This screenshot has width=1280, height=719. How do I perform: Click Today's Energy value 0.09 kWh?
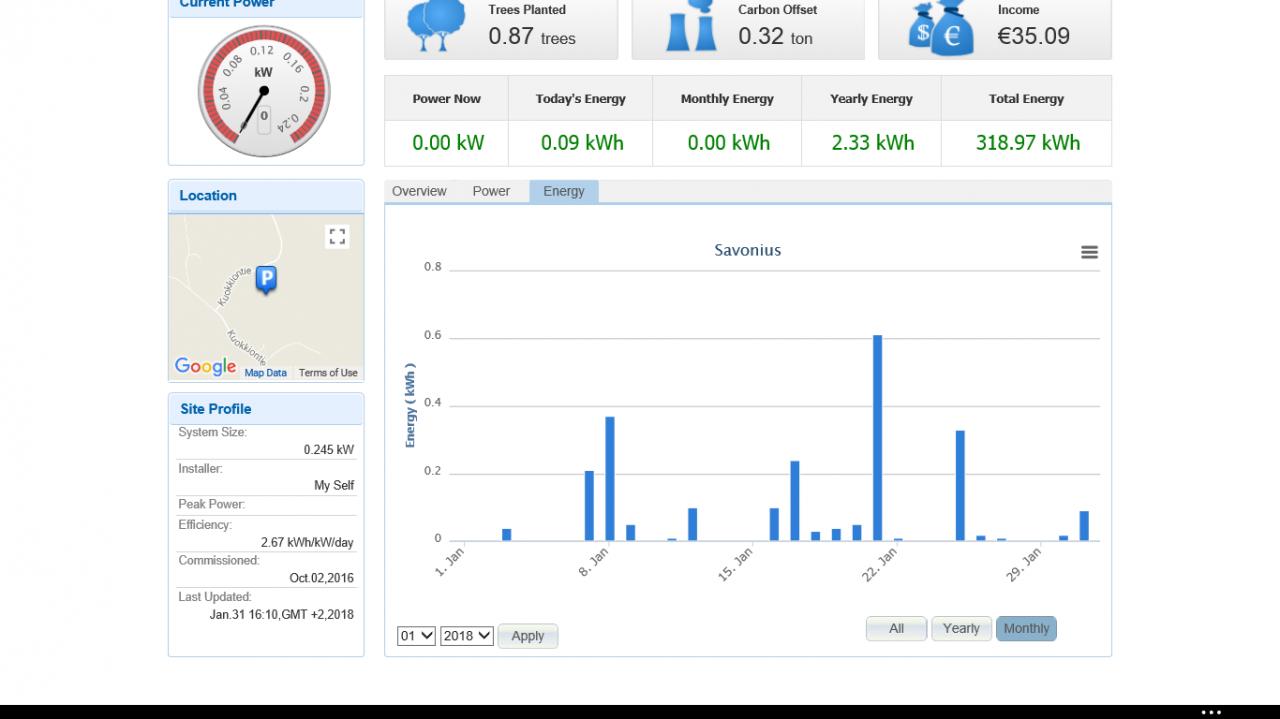pyautogui.click(x=582, y=143)
